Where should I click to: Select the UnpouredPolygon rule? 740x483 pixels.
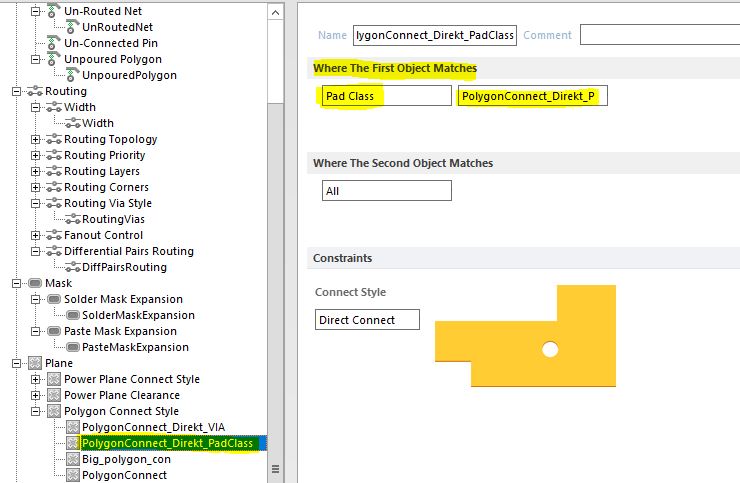click(x=129, y=75)
